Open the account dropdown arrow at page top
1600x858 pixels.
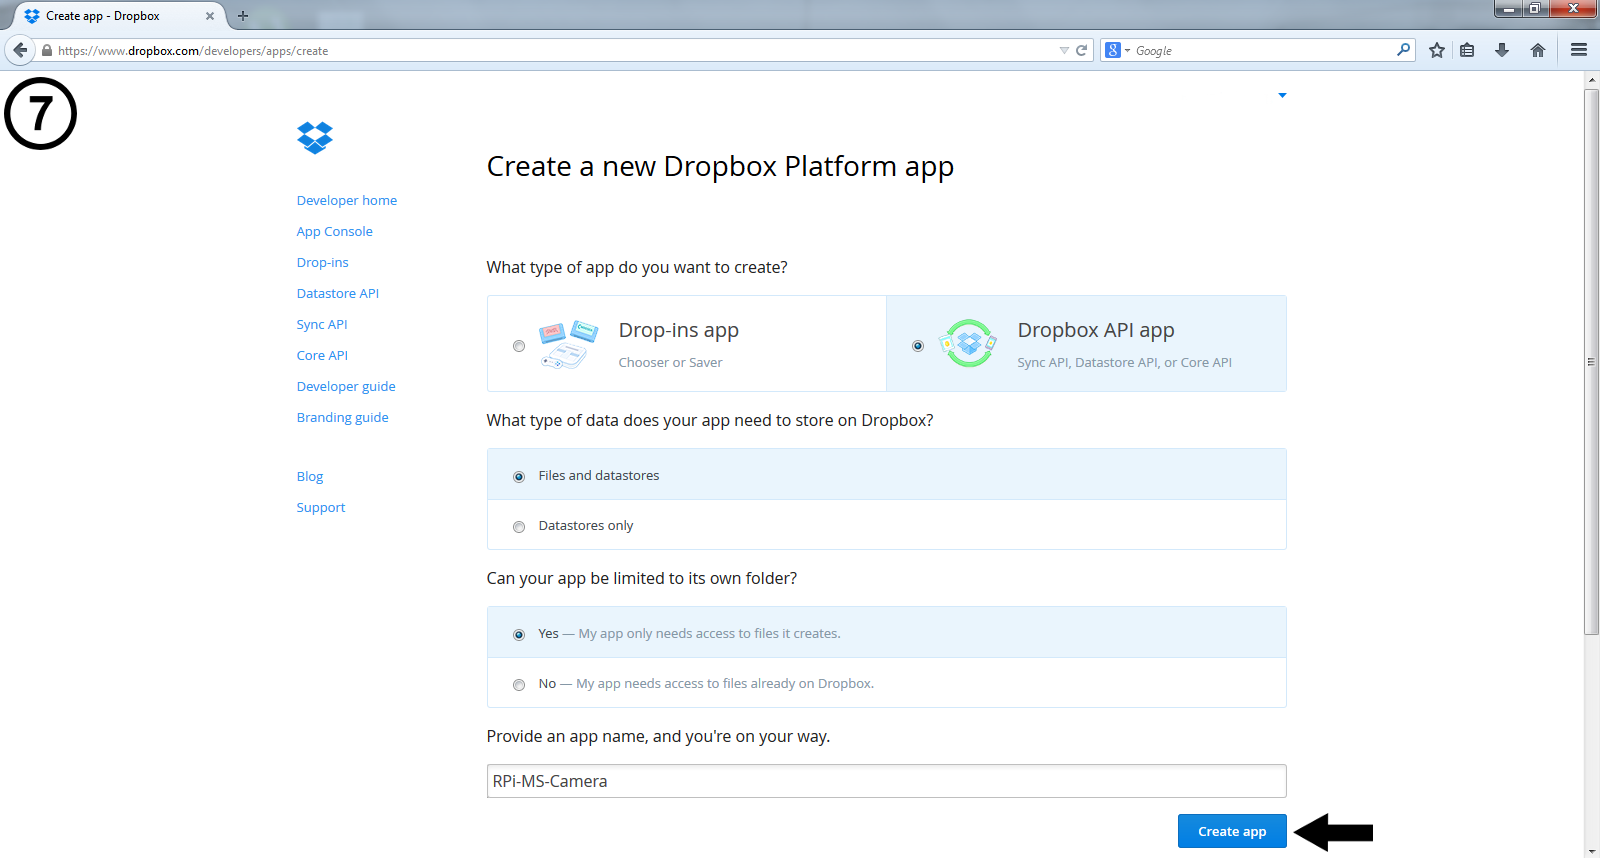pyautogui.click(x=1282, y=95)
